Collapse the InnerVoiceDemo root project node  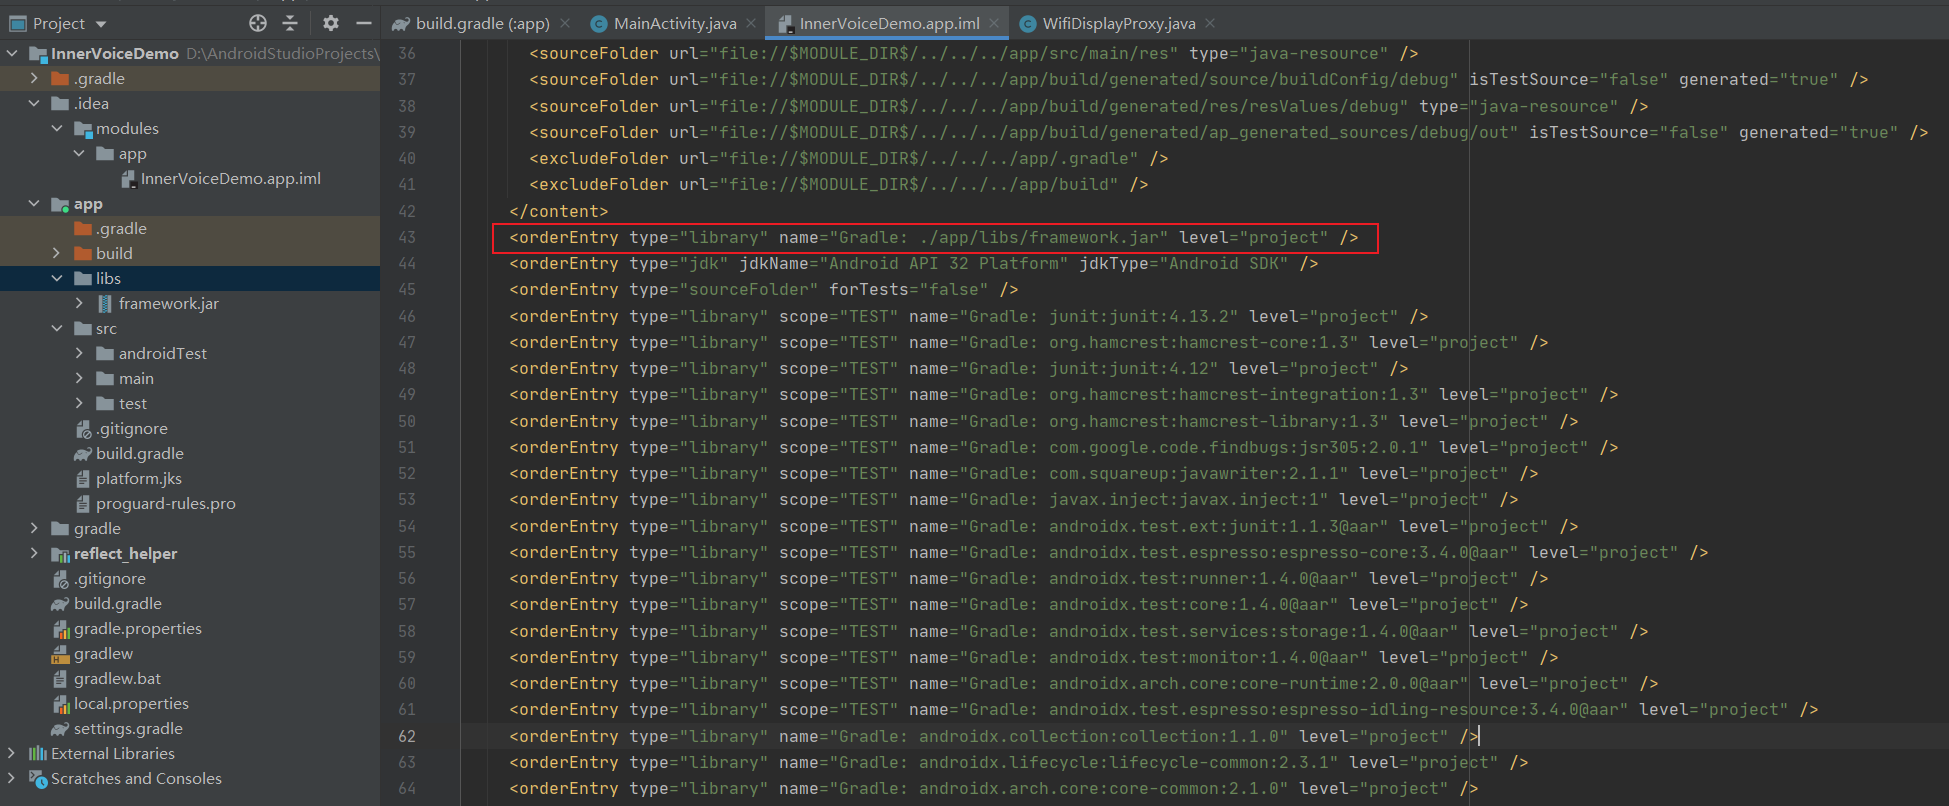(12, 53)
